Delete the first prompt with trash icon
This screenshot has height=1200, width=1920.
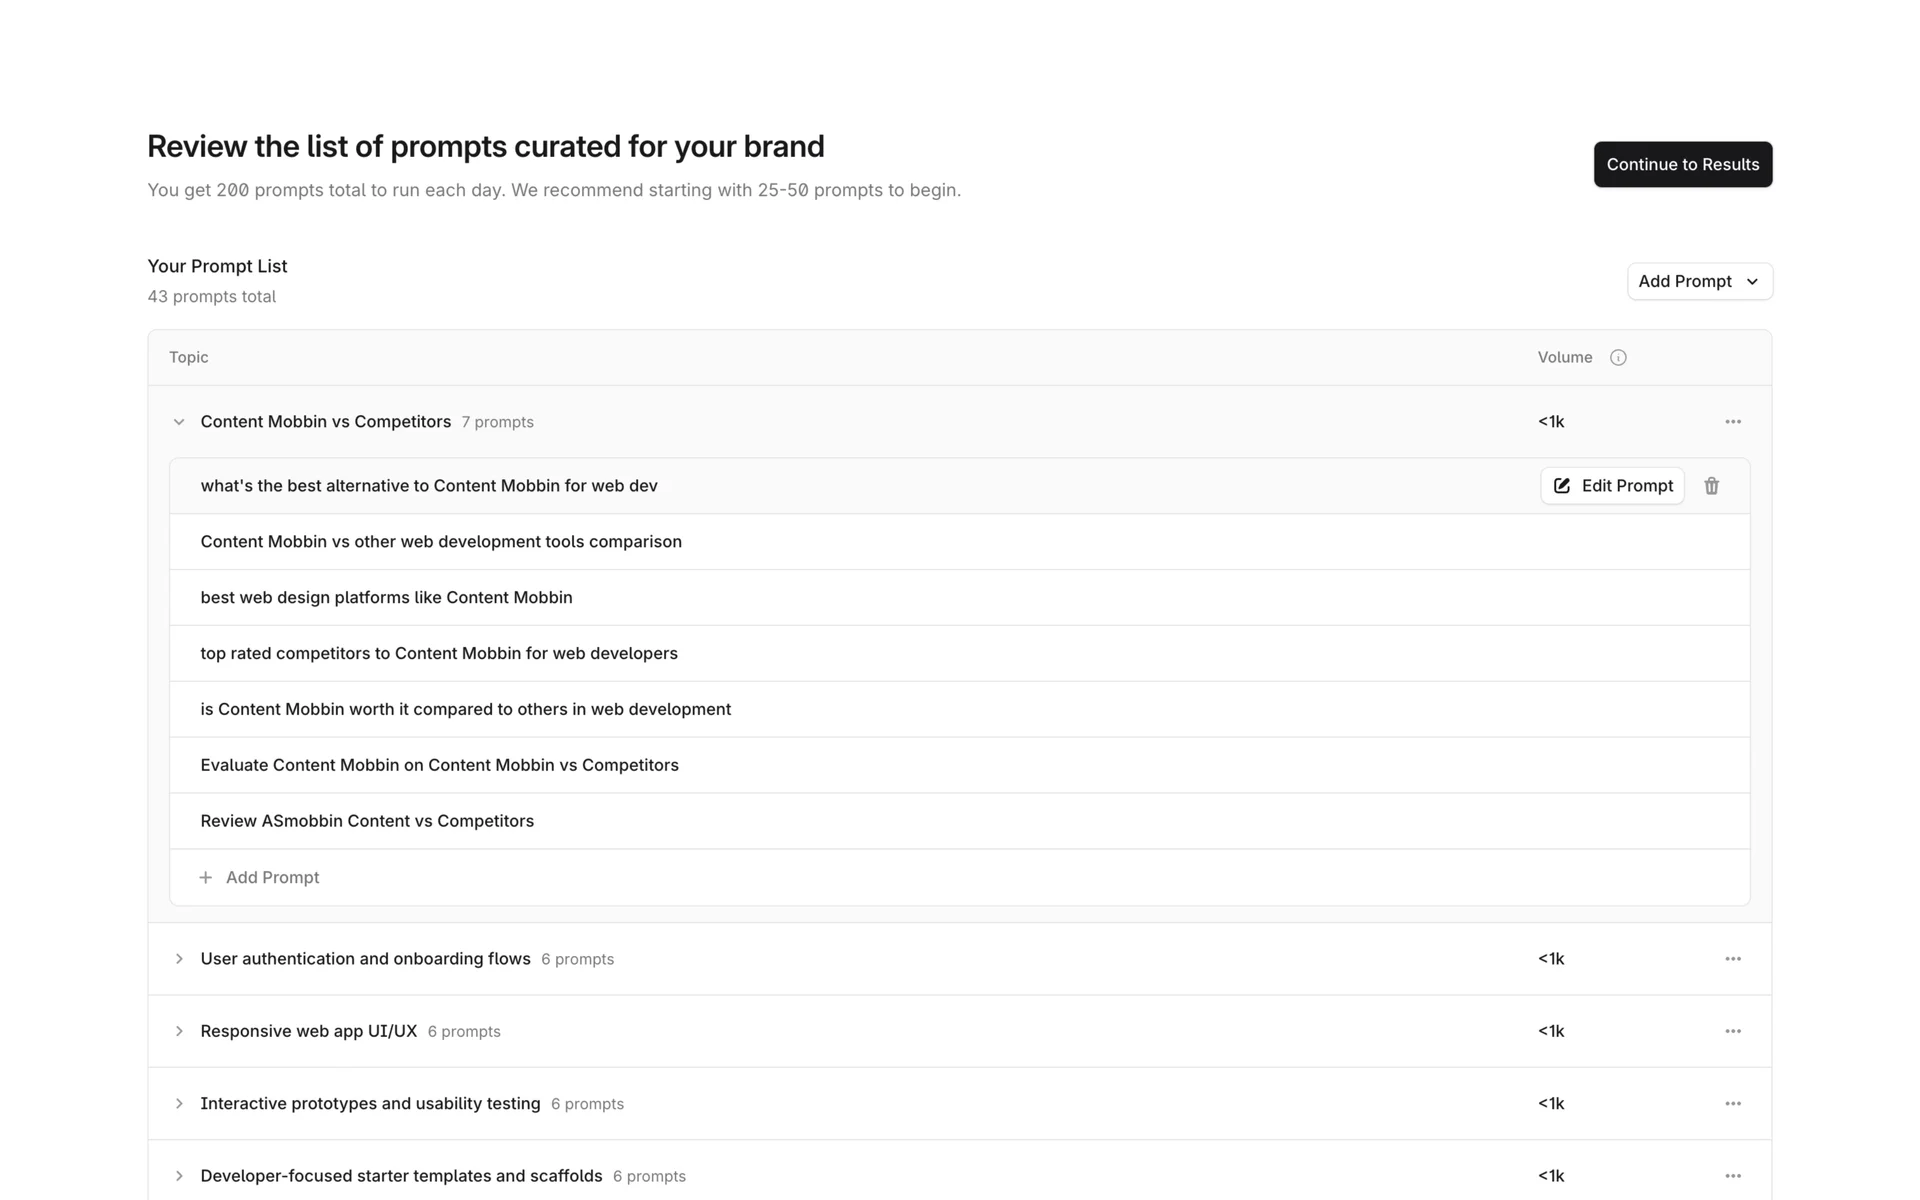pyautogui.click(x=1711, y=486)
